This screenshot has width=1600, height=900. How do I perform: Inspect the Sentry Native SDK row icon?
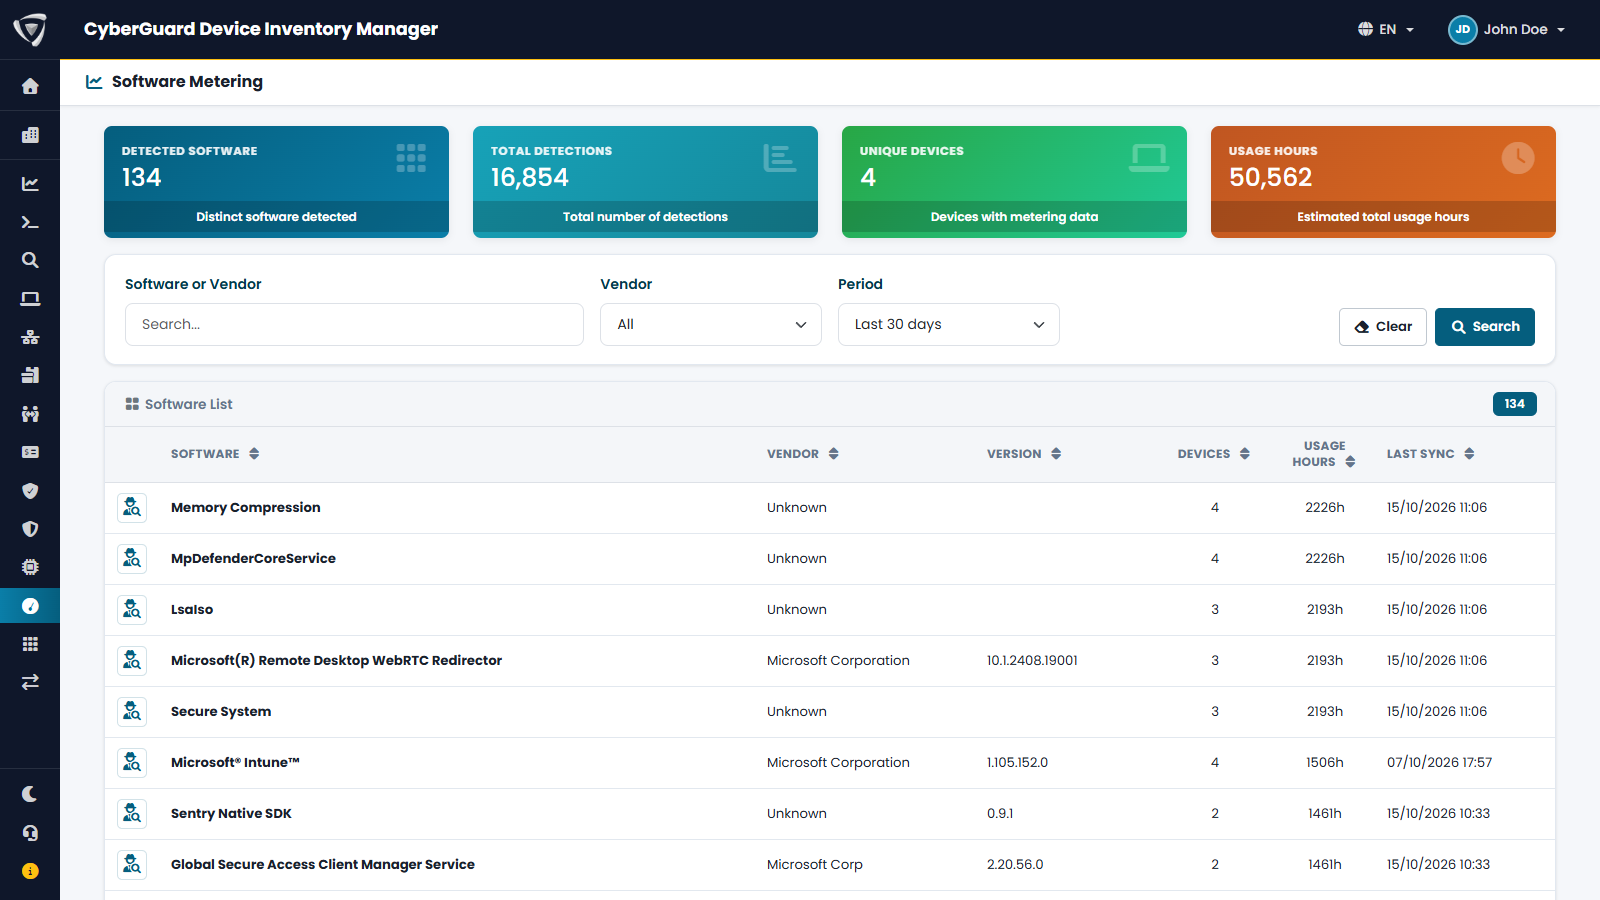click(x=132, y=814)
